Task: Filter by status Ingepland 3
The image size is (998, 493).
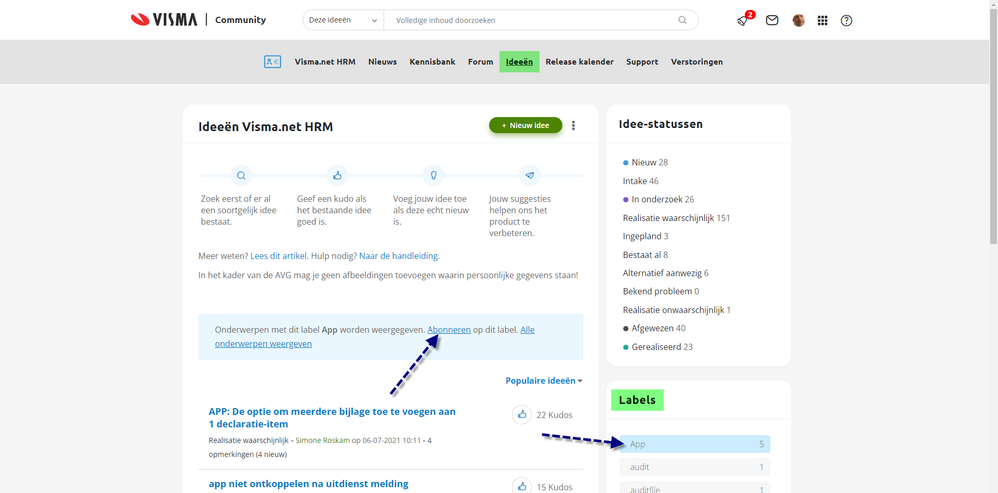Action: [x=645, y=236]
